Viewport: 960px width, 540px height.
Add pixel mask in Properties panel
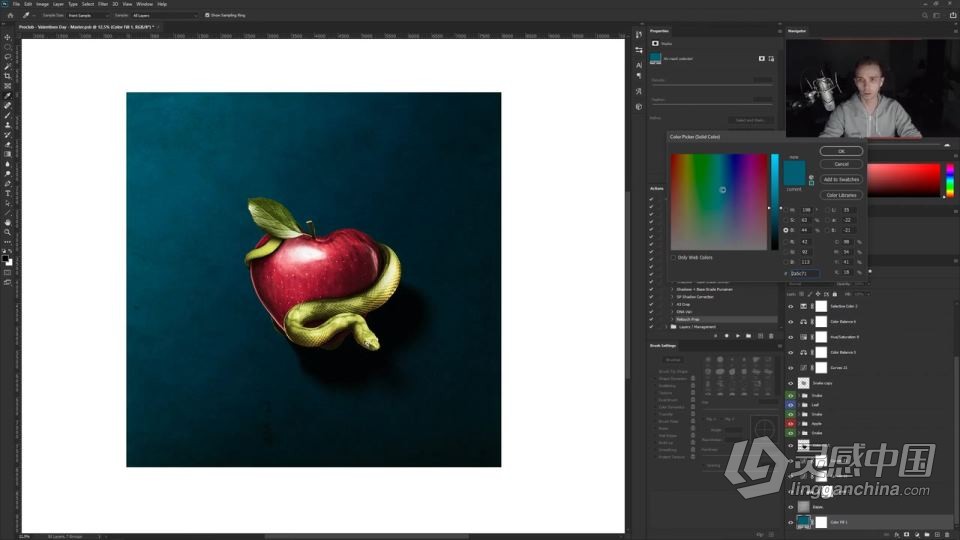tap(762, 59)
